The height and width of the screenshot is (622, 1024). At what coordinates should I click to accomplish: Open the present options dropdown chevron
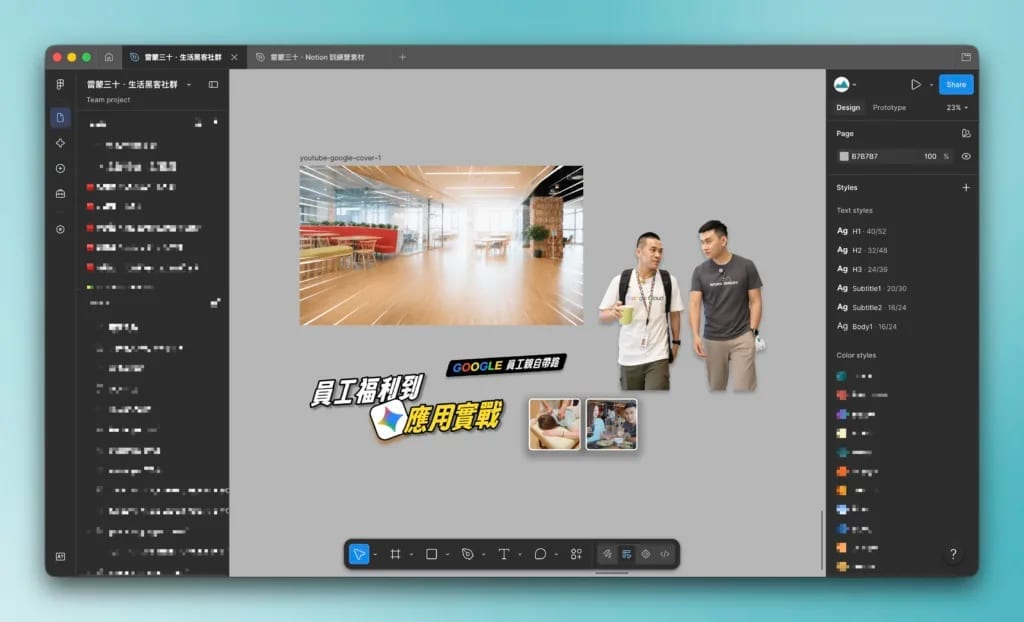[931, 85]
